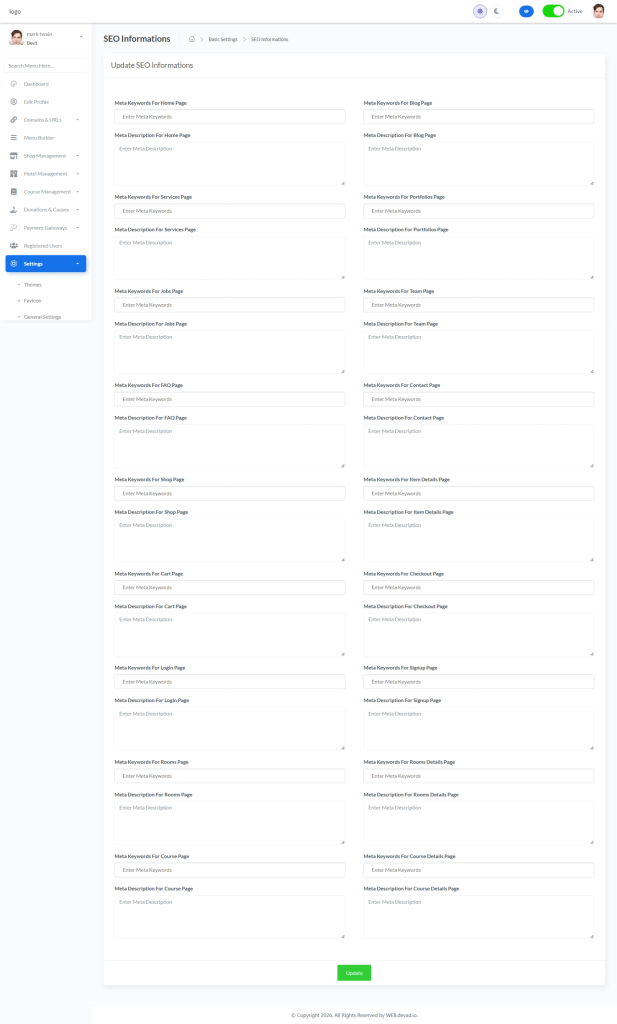617x1024 pixels.
Task: Click the Edit Profile sidebar icon
Action: [13, 102]
